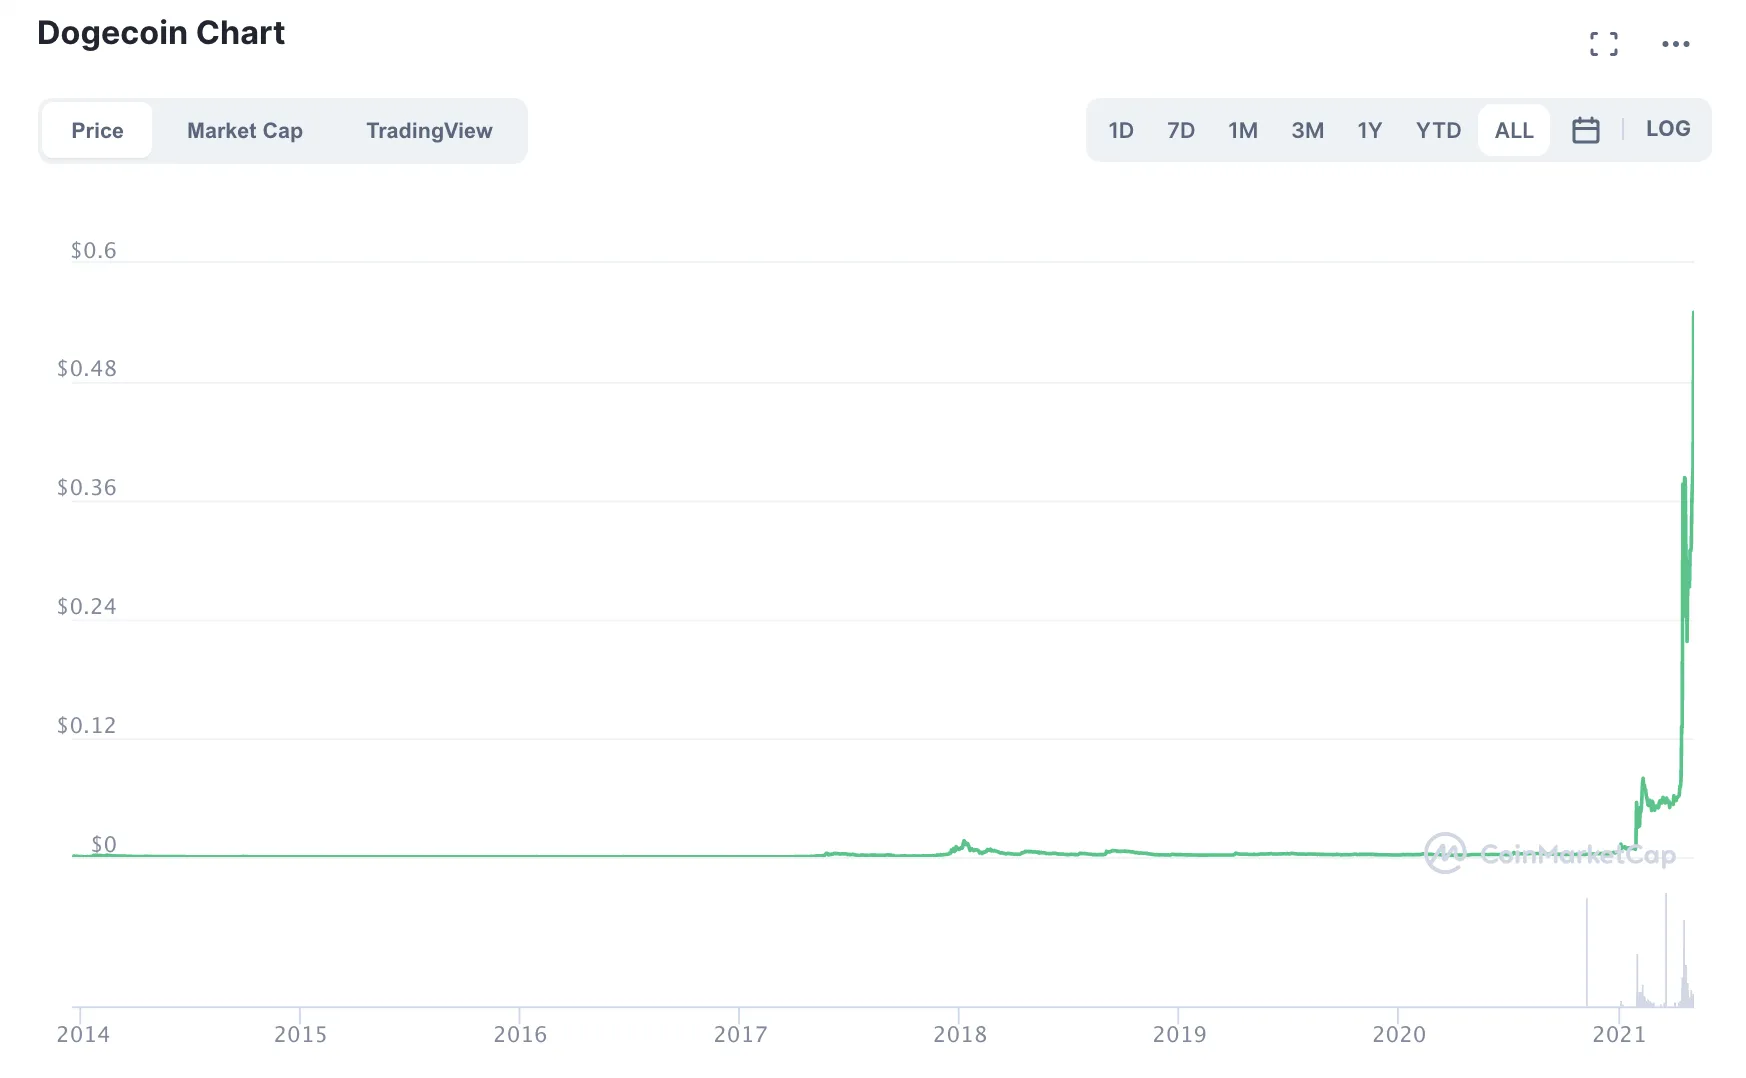Open the fullscreen chart view icon
The image size is (1746, 1078).
1604,44
